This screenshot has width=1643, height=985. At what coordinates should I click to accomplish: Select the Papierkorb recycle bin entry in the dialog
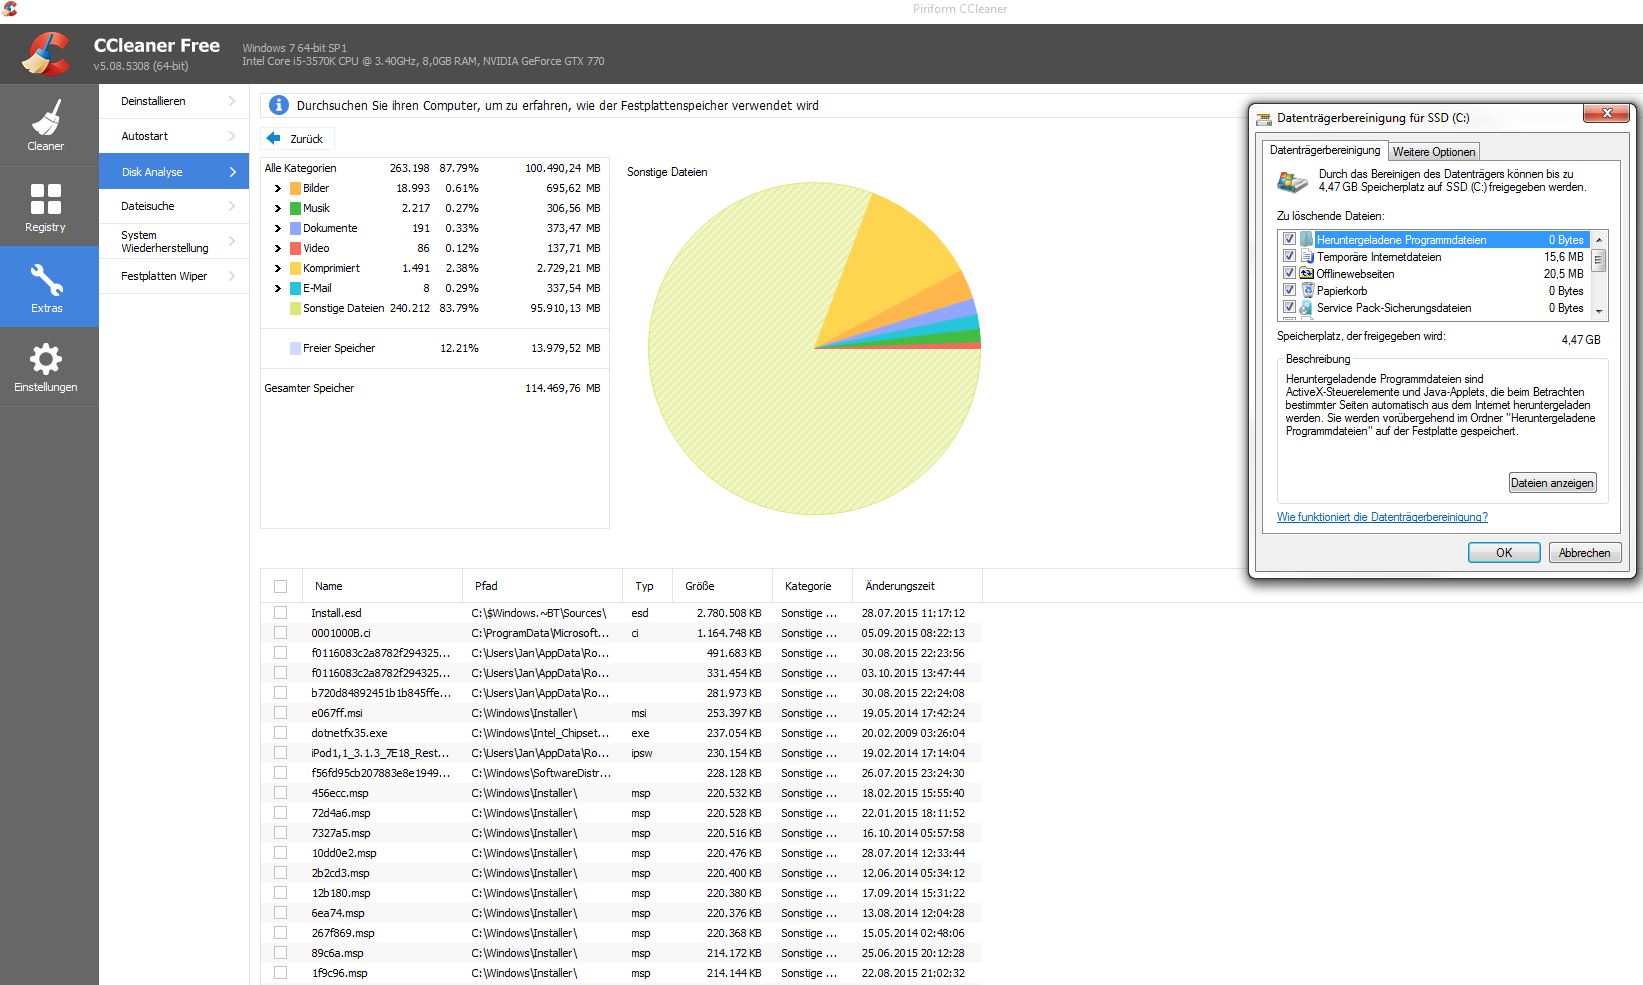[x=1341, y=291]
